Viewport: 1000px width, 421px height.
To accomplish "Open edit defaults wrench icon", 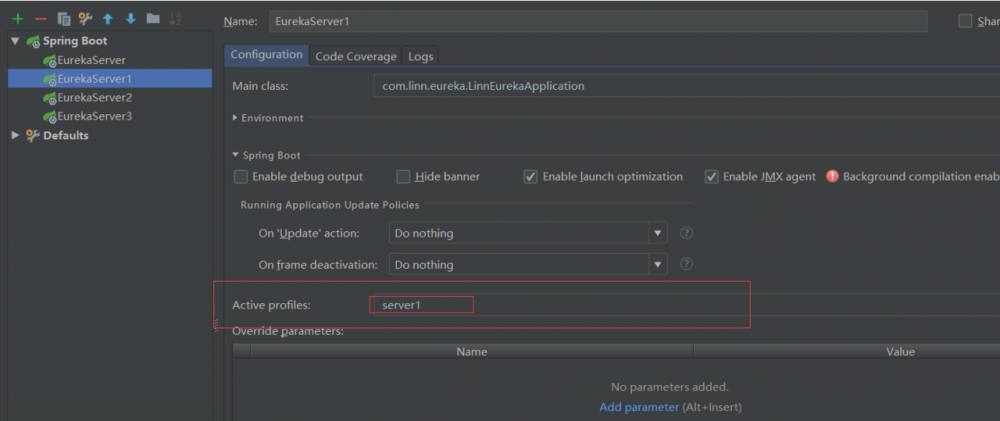I will point(85,19).
